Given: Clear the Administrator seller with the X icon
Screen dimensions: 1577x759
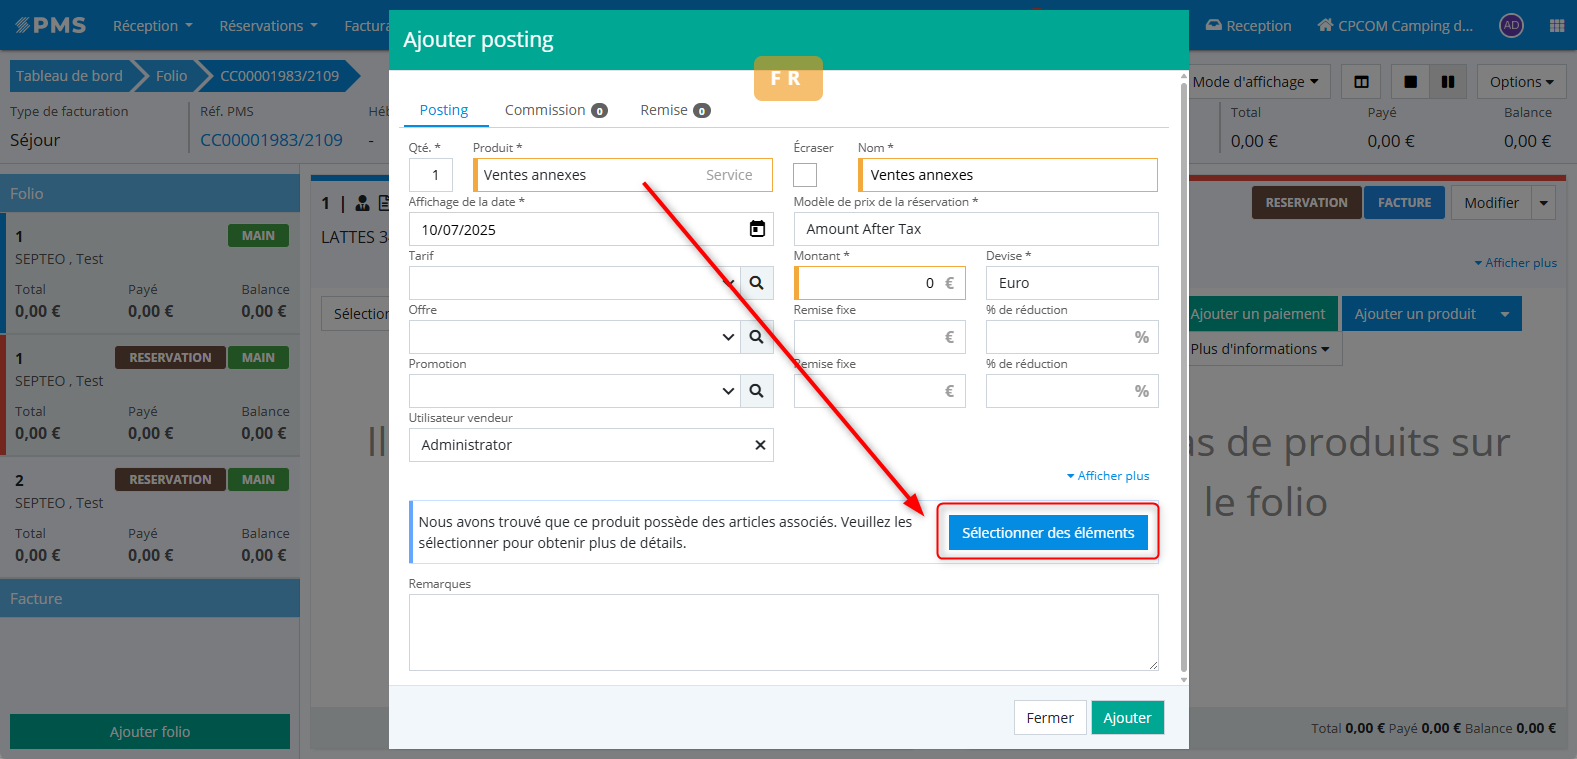Looking at the screenshot, I should [x=760, y=445].
